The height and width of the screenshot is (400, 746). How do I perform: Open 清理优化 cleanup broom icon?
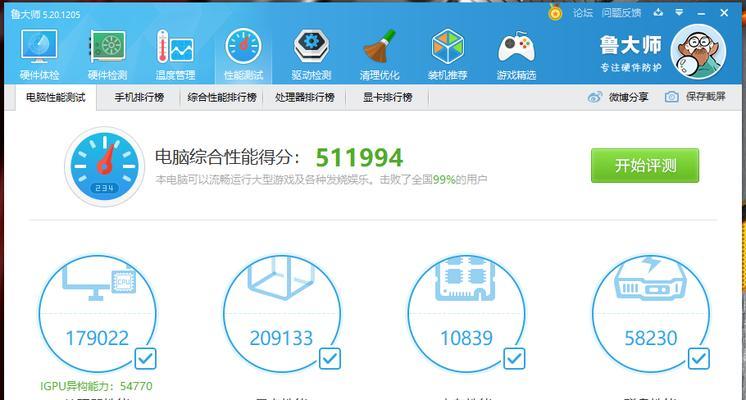tap(380, 47)
